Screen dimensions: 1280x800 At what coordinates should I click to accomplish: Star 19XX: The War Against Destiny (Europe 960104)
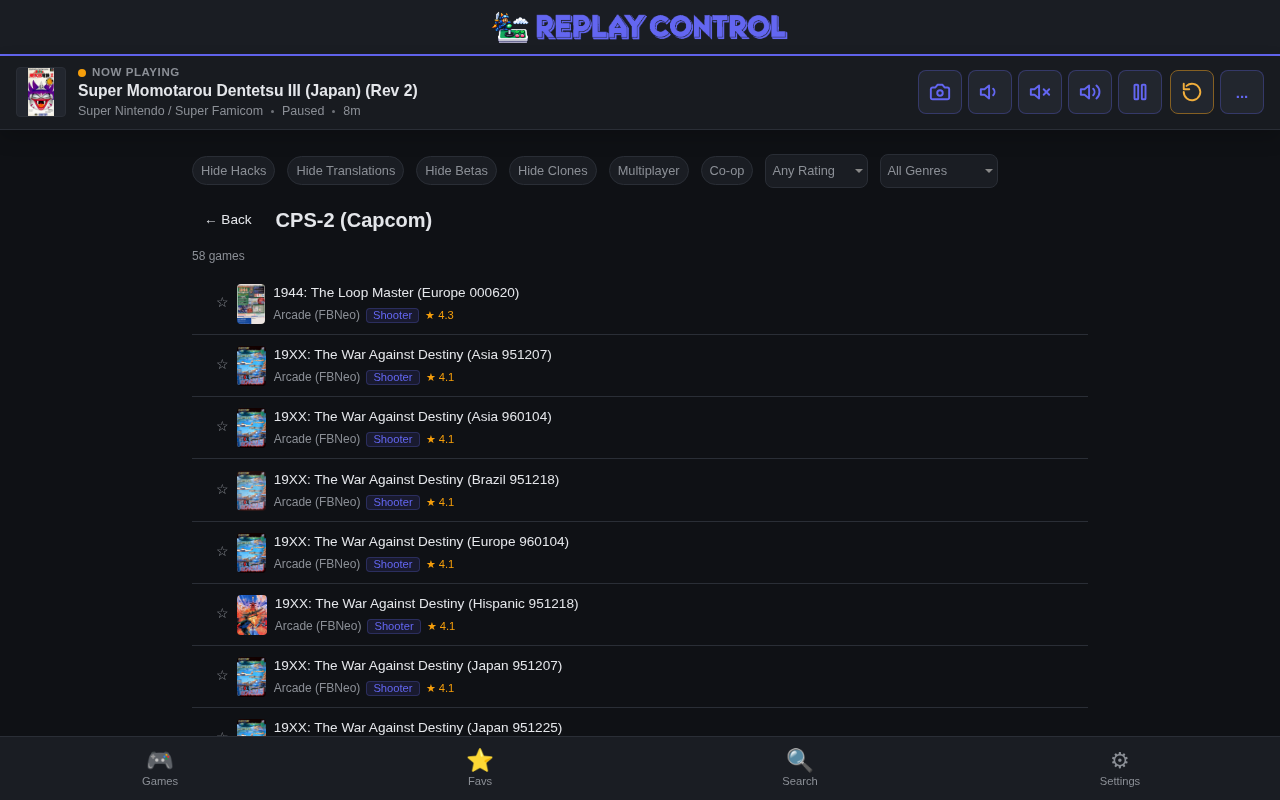[x=222, y=552]
